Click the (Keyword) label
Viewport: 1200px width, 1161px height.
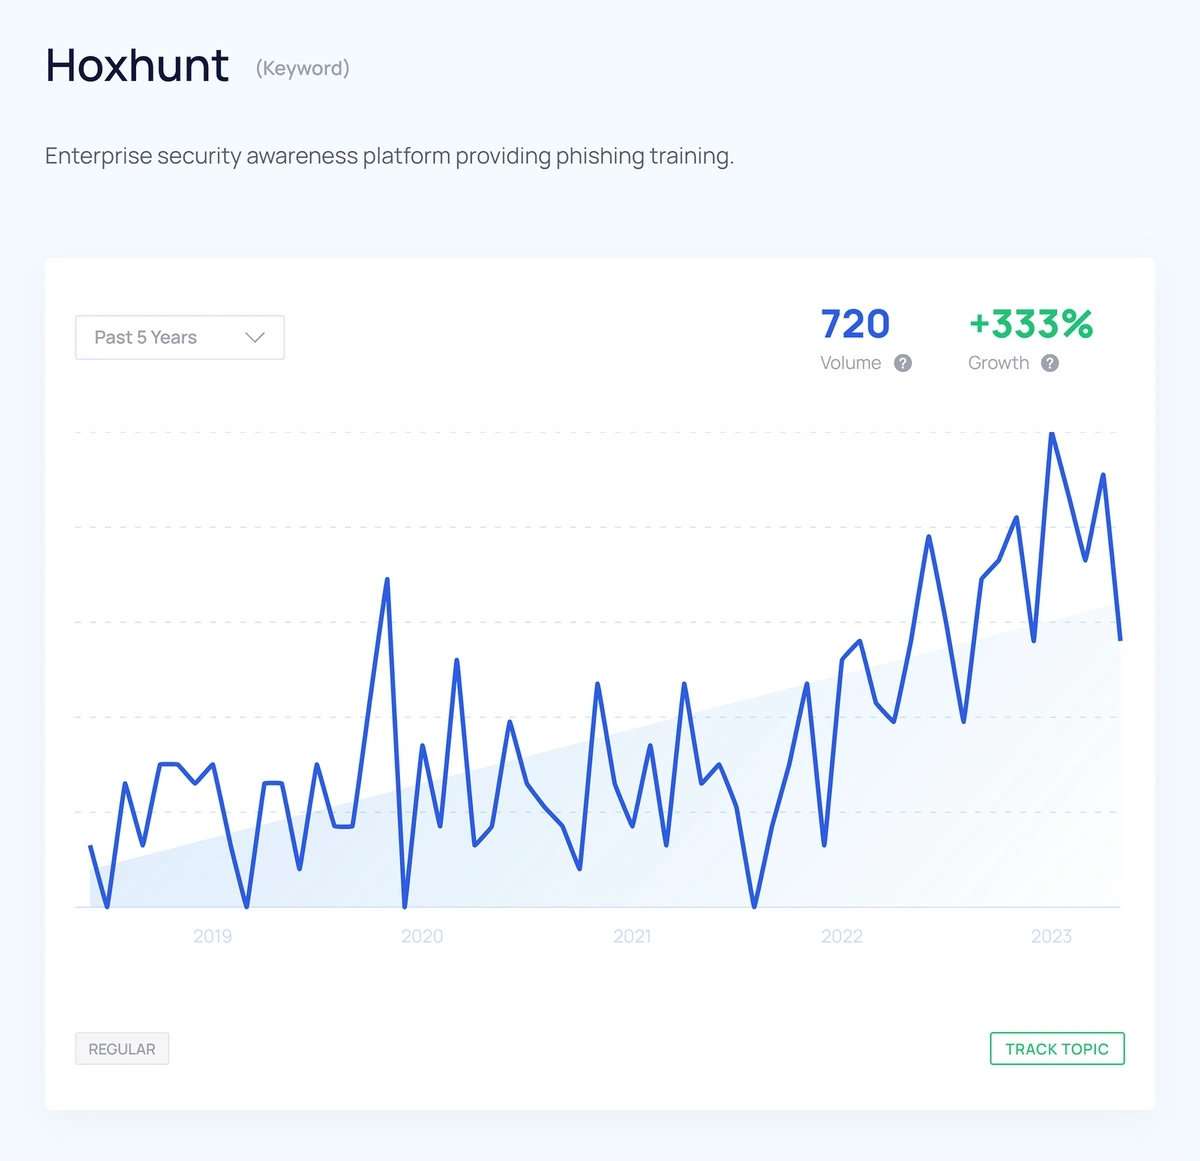[x=303, y=68]
